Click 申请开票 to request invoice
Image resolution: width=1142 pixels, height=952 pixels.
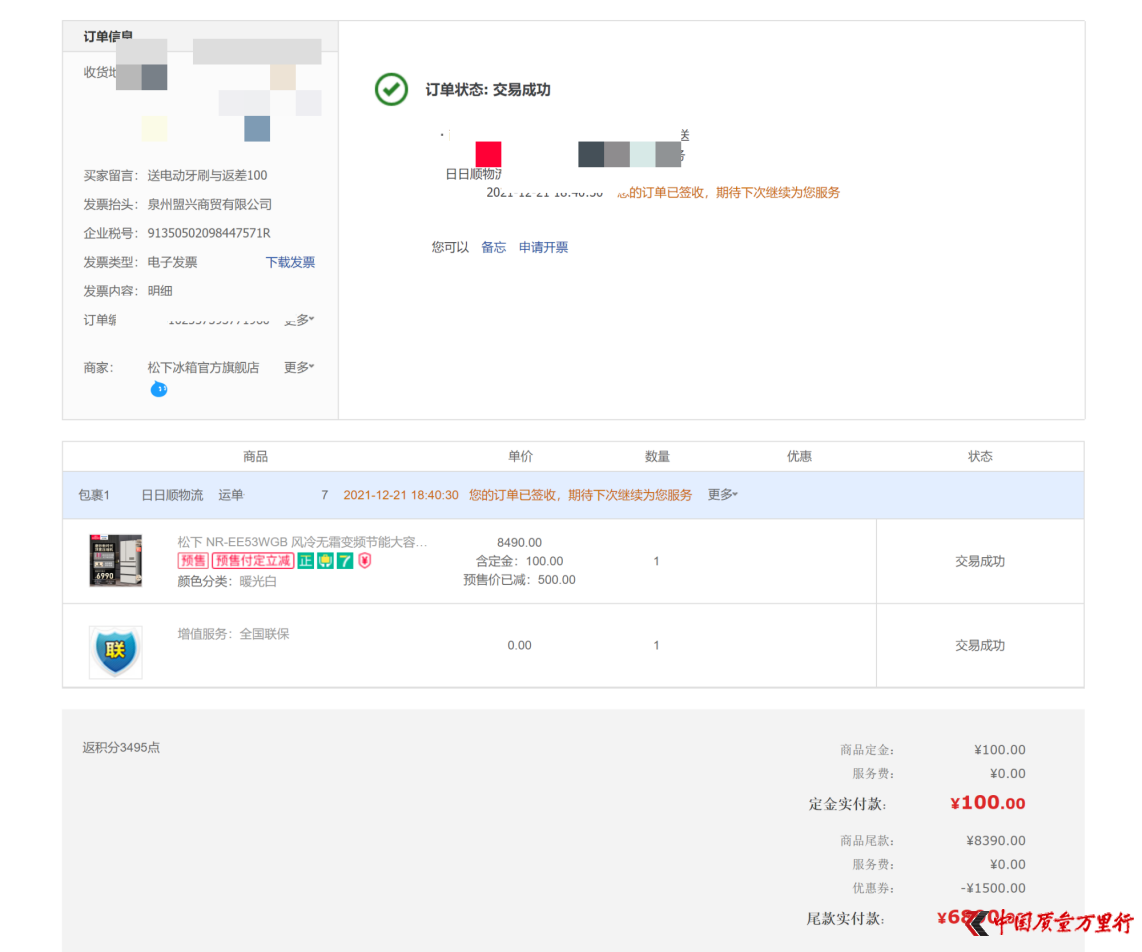[x=543, y=247]
